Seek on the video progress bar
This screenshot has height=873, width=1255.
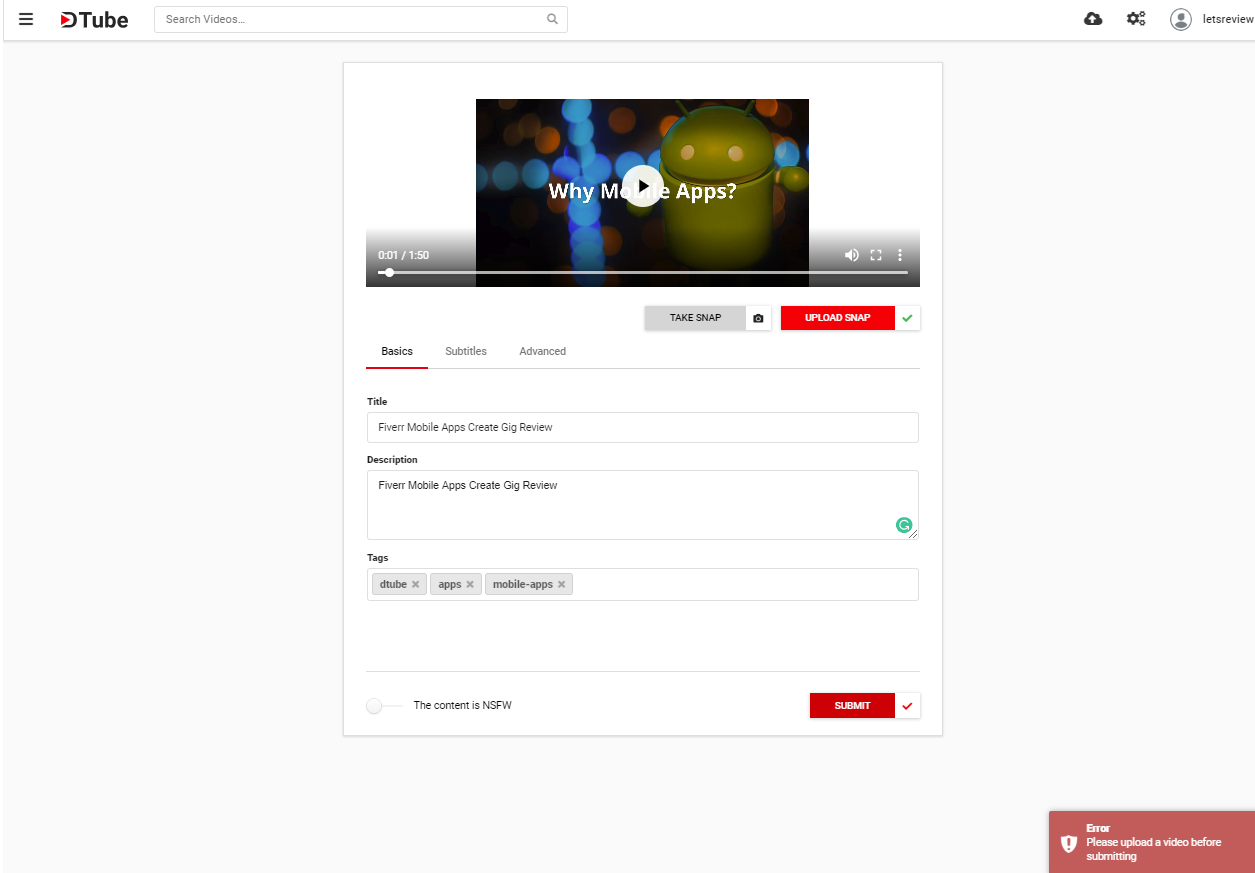coord(643,272)
